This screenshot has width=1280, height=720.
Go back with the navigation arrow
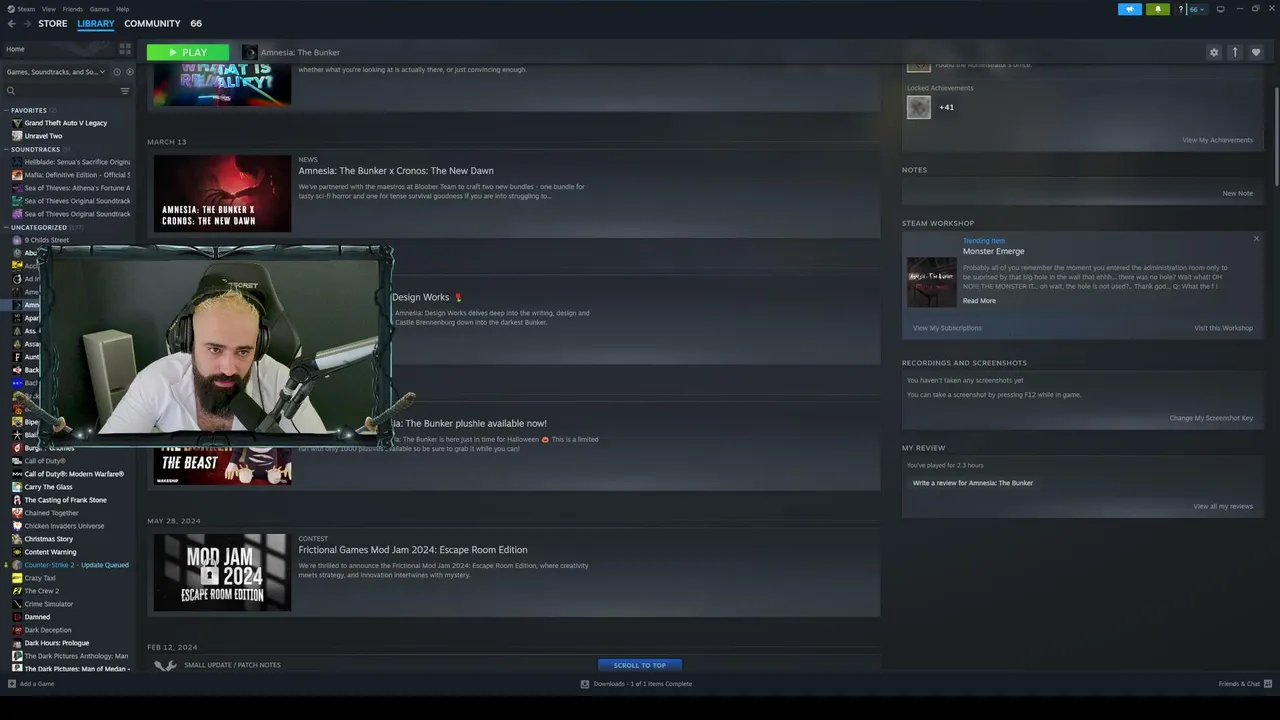12,24
